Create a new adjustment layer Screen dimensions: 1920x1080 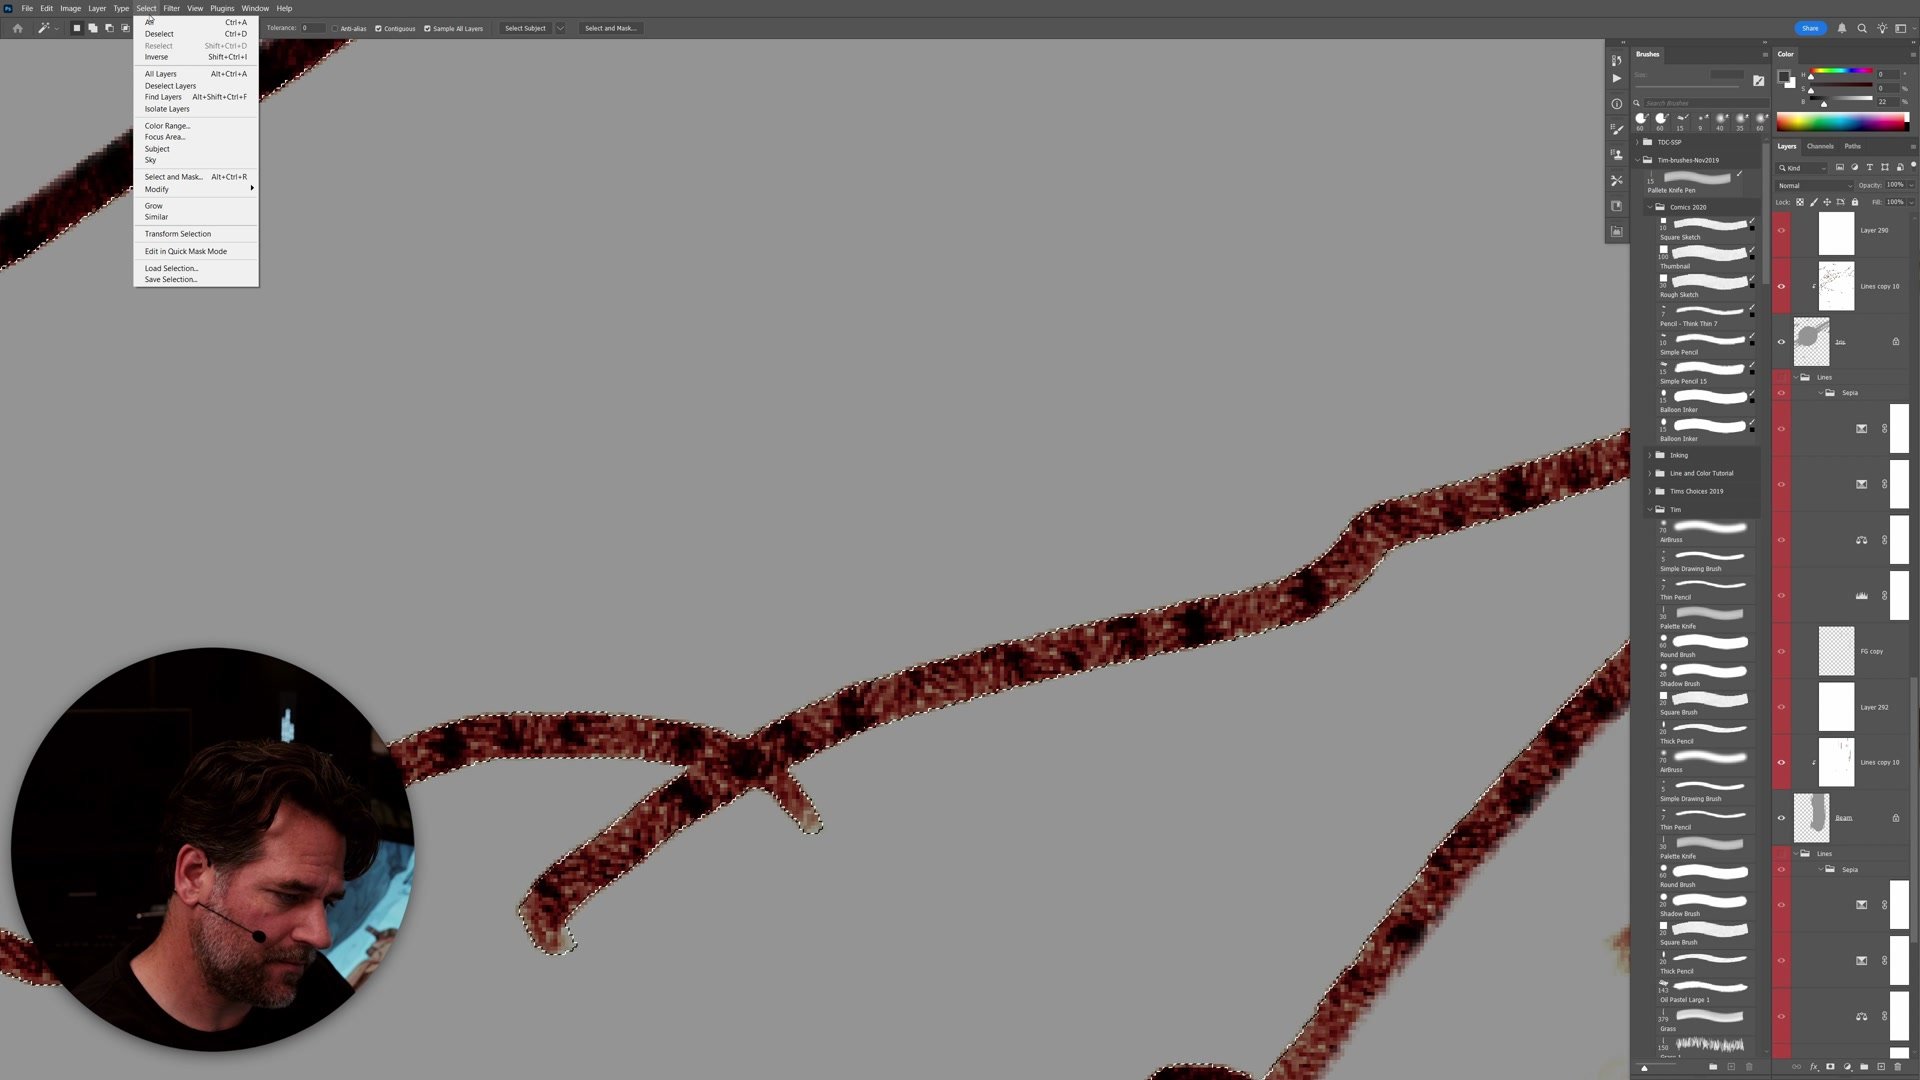coord(1847,1067)
